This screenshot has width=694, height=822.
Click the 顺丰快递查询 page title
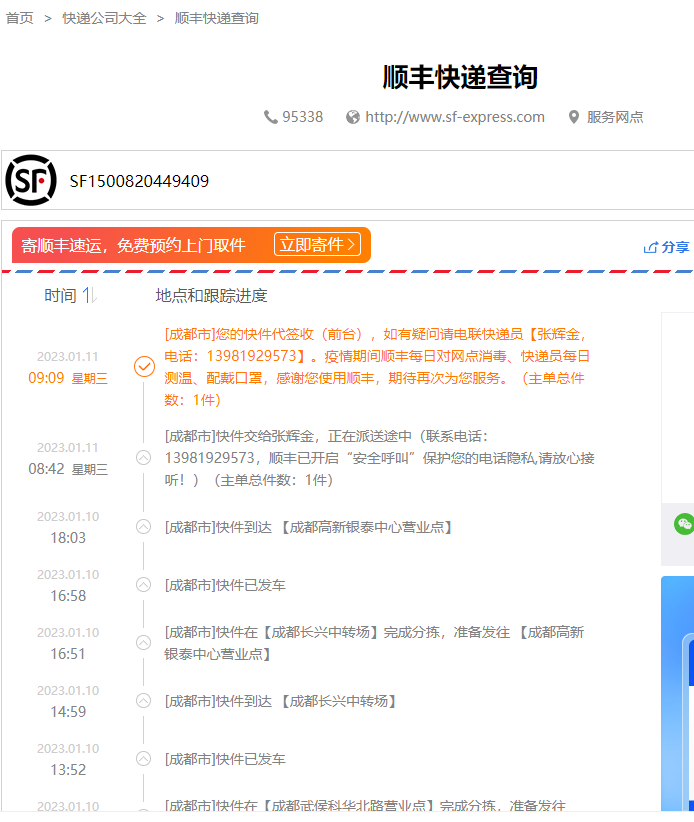point(460,77)
